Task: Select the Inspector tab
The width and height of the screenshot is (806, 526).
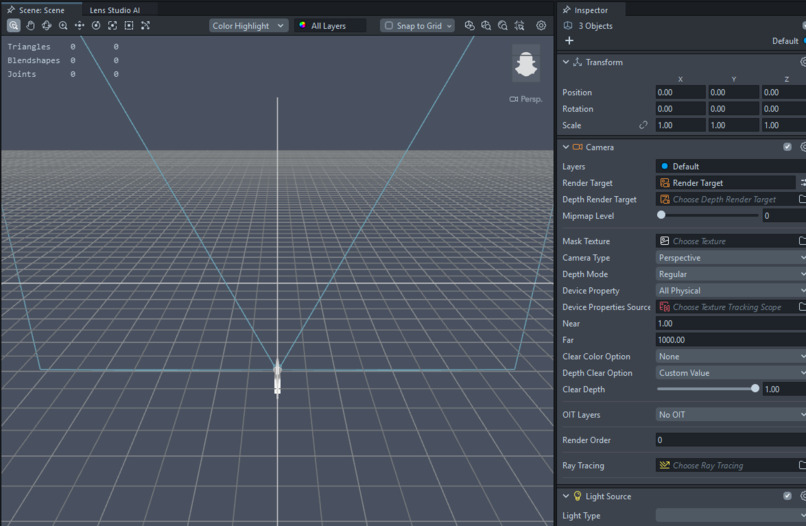Action: [x=591, y=10]
